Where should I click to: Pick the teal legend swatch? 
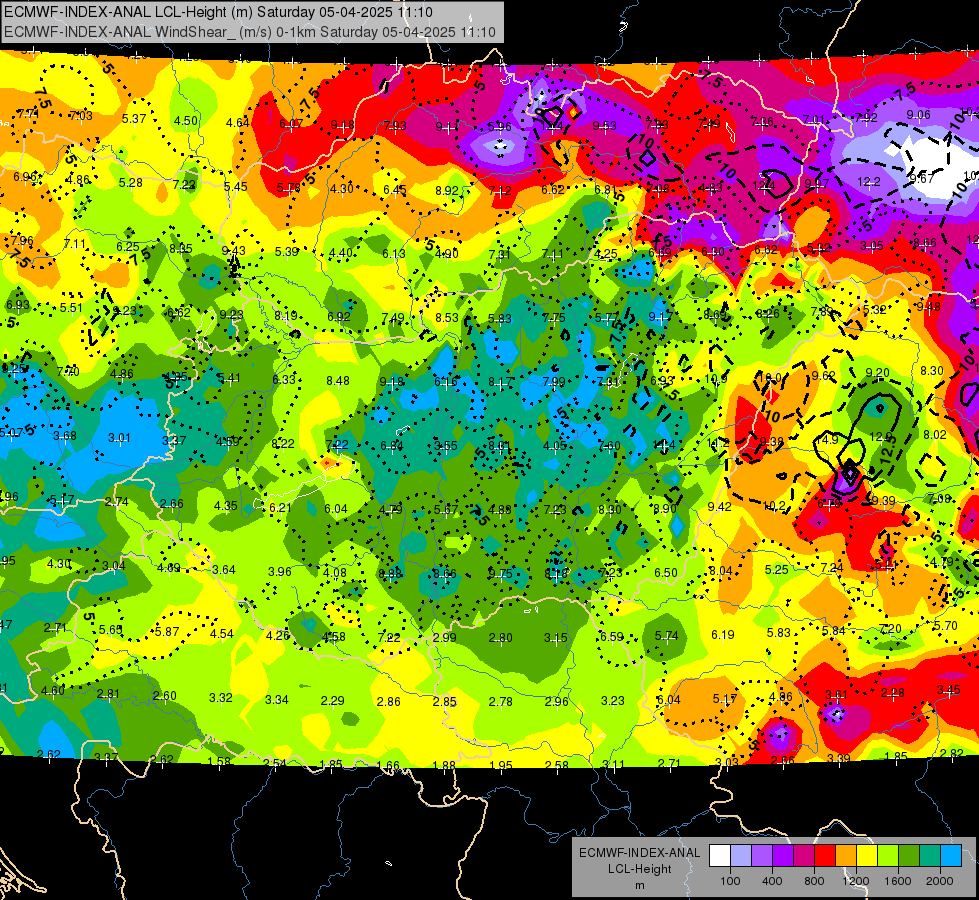[x=930, y=856]
